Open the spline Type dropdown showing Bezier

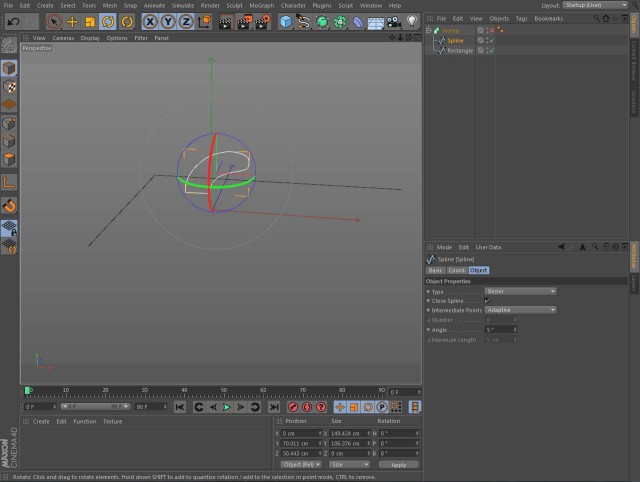(520, 291)
